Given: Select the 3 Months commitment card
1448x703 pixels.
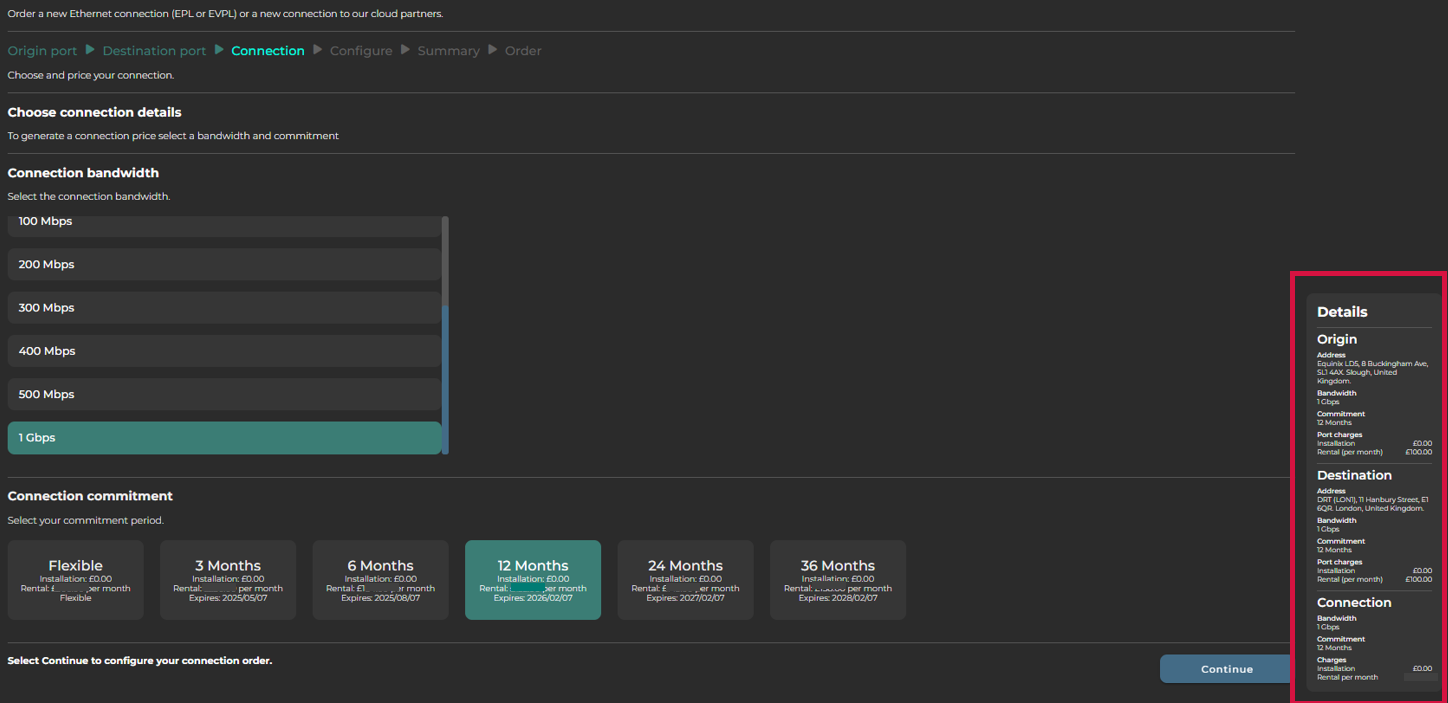Looking at the screenshot, I should [228, 580].
